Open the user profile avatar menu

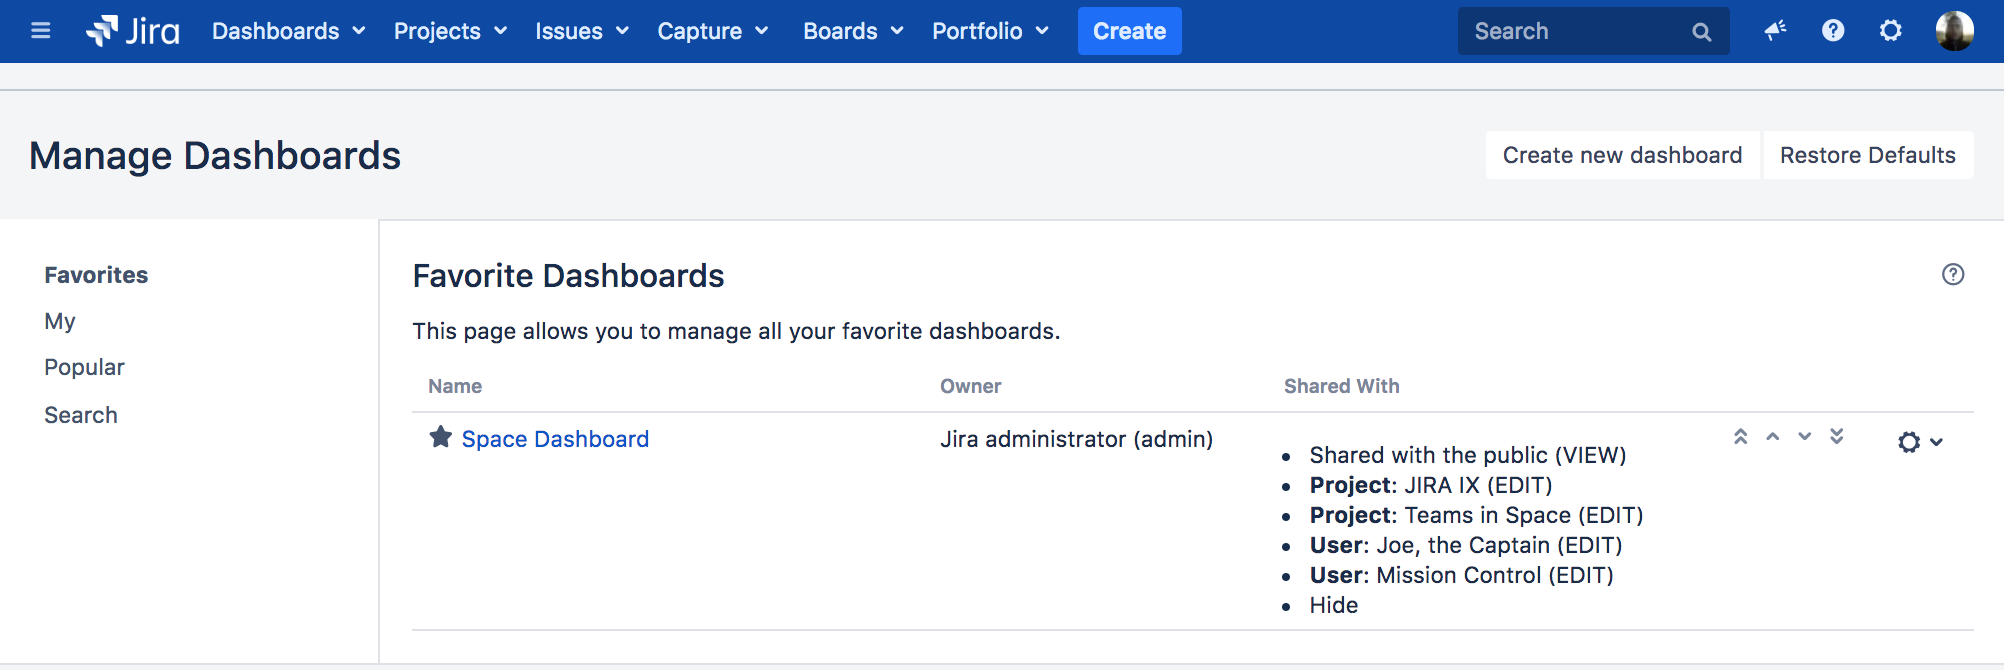coord(1954,31)
